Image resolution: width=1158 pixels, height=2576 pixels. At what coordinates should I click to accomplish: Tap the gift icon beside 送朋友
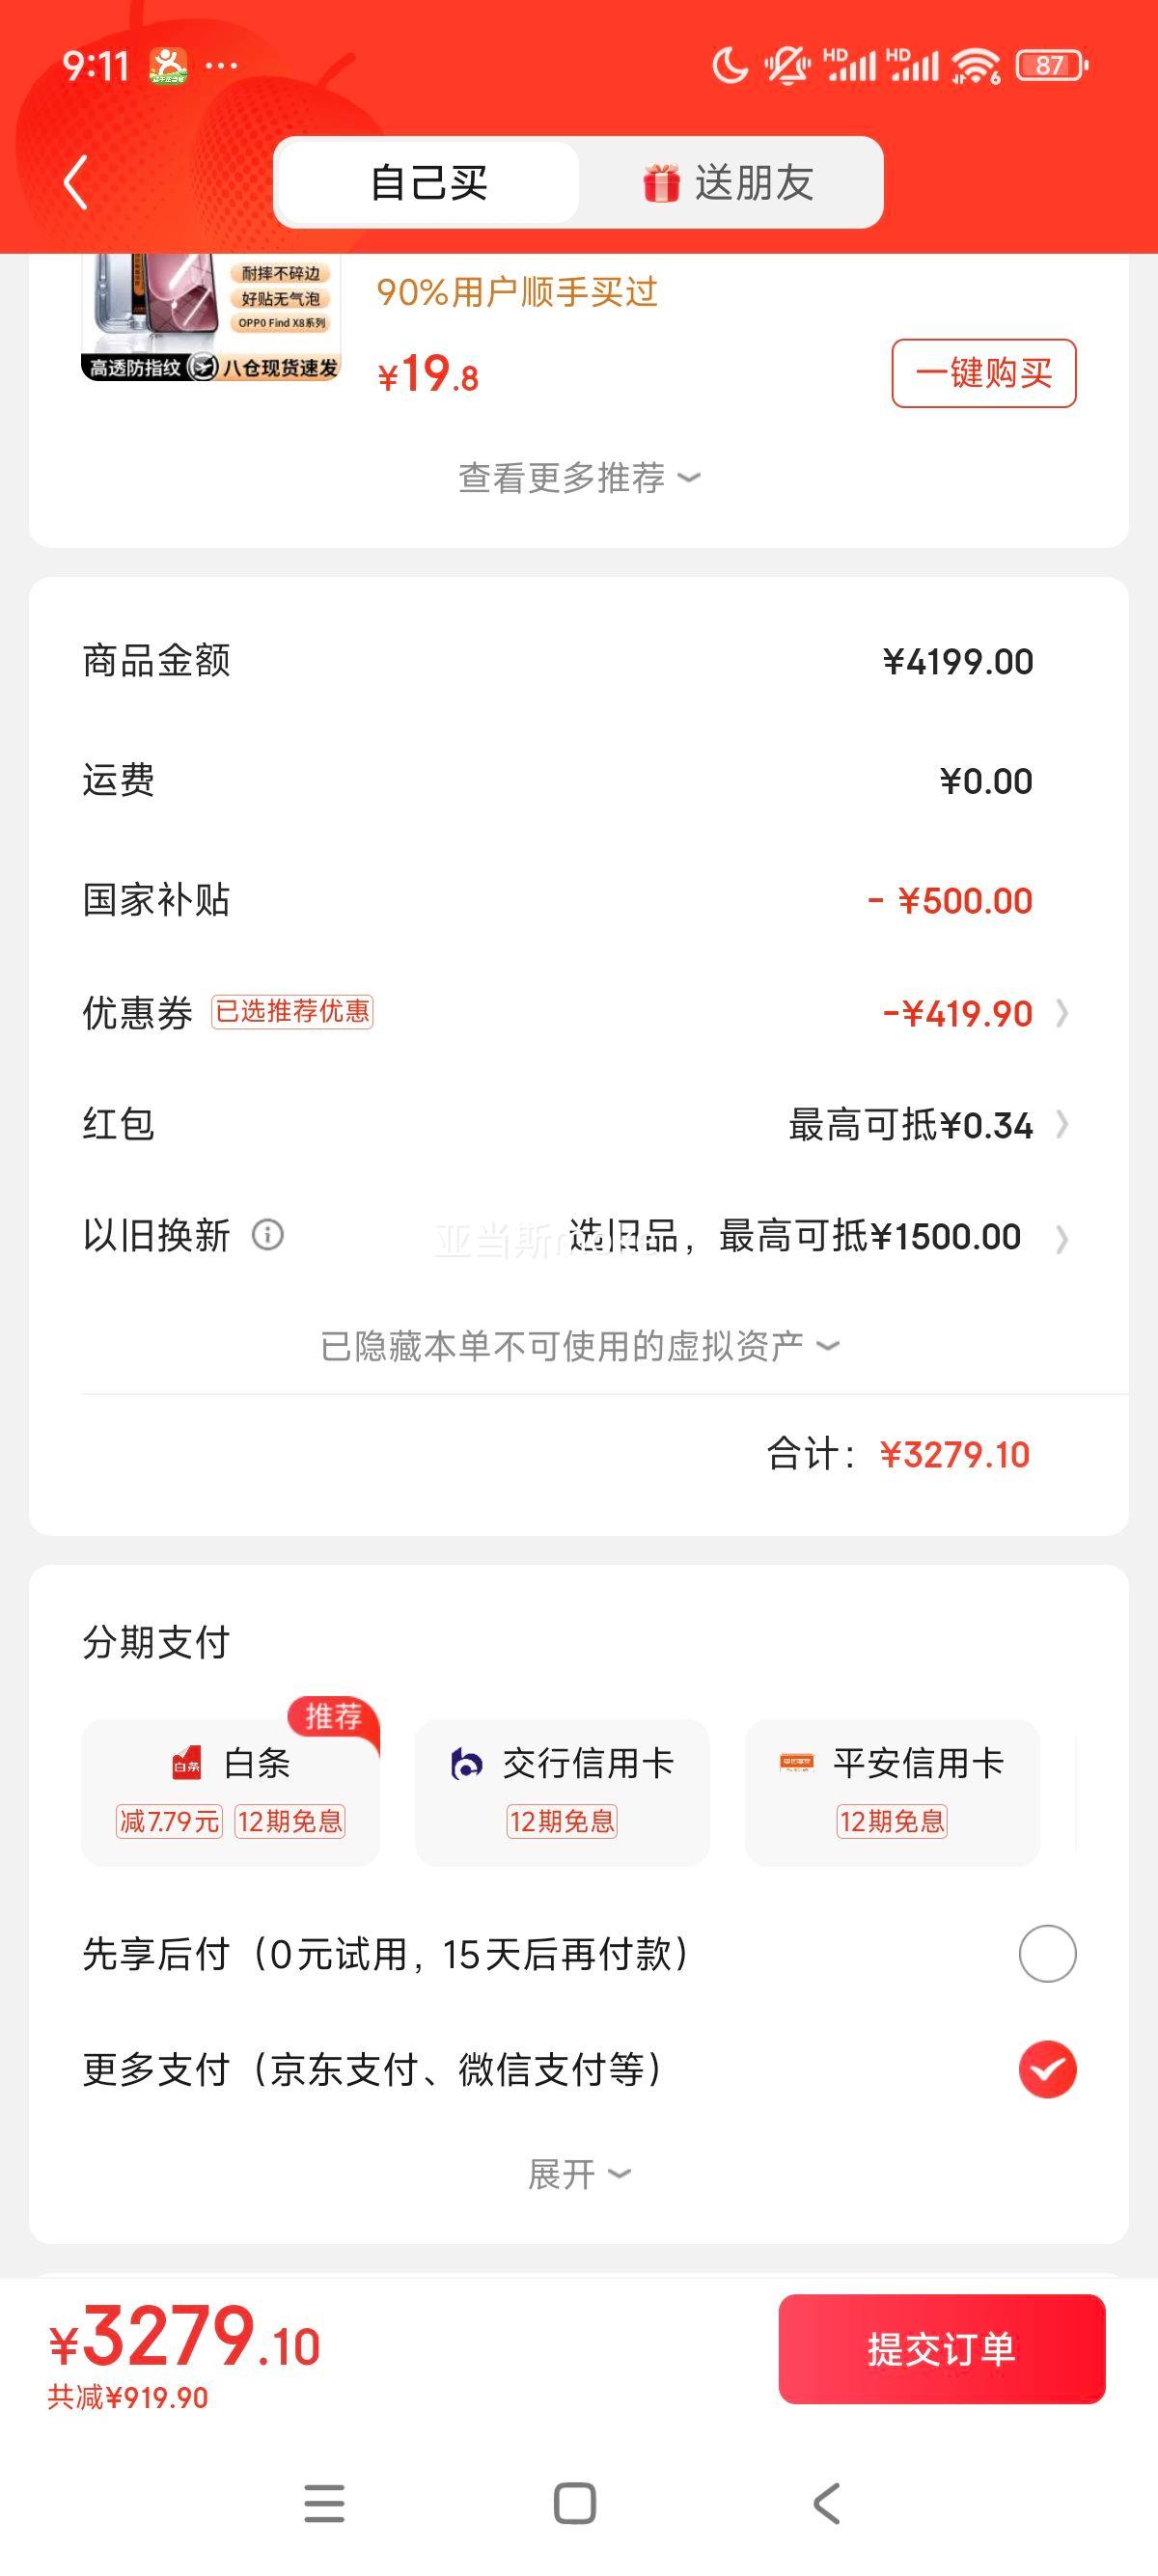point(661,183)
